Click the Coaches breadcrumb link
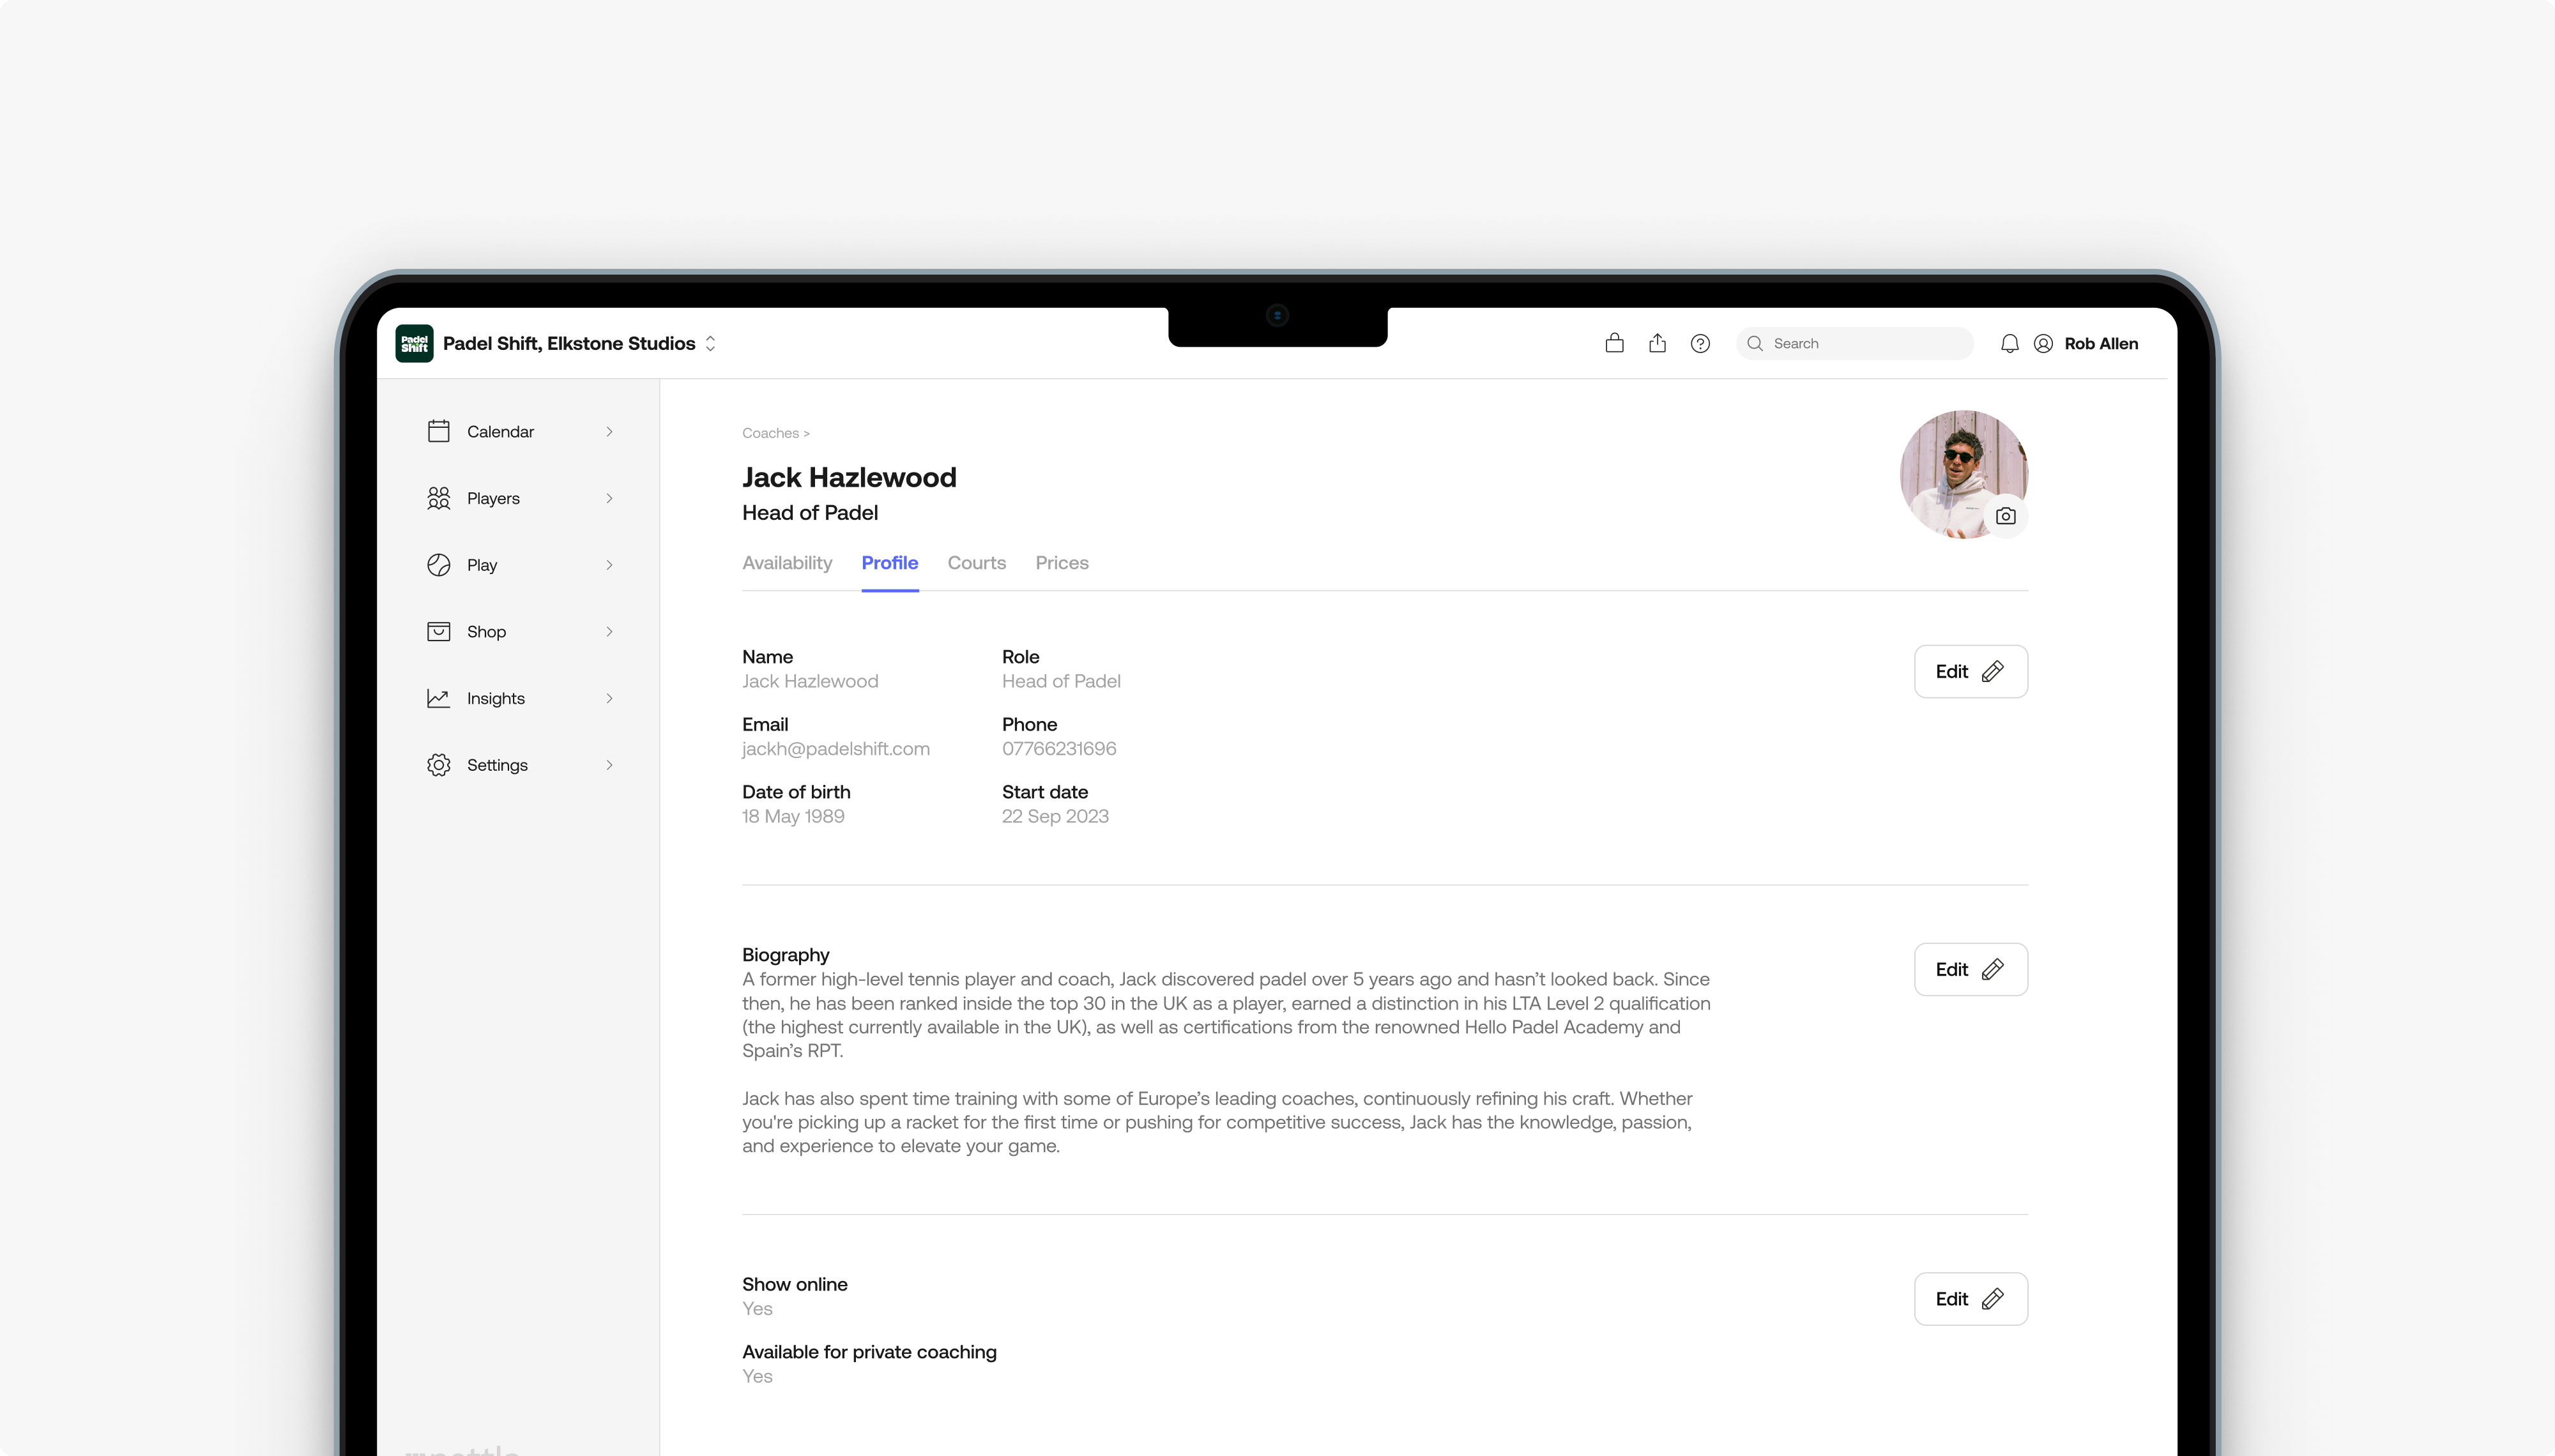The width and height of the screenshot is (2555, 1456). pos(770,433)
